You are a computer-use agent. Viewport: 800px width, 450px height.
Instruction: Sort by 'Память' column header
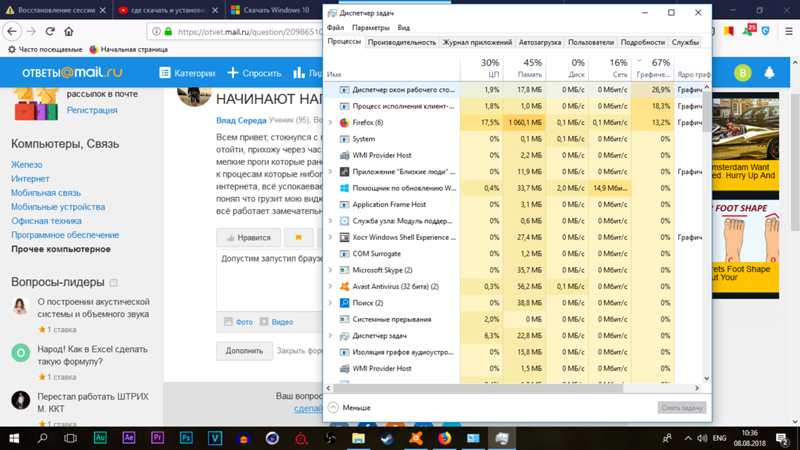[x=524, y=68]
